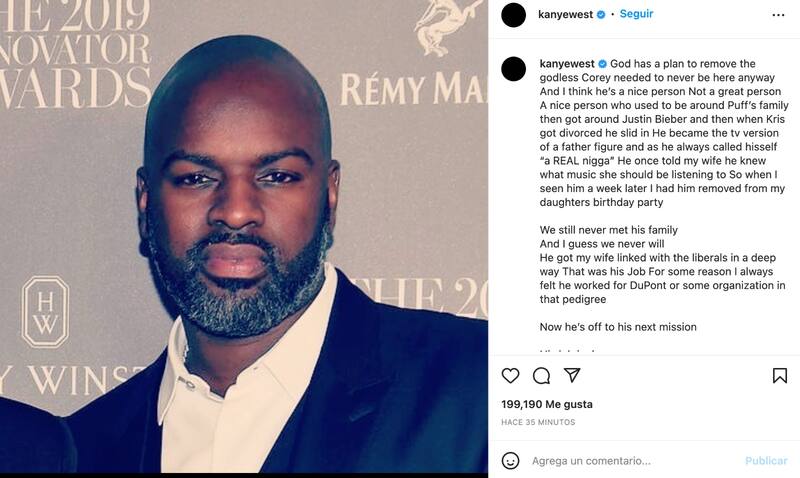Open the three-dots more options menu

click(x=778, y=15)
